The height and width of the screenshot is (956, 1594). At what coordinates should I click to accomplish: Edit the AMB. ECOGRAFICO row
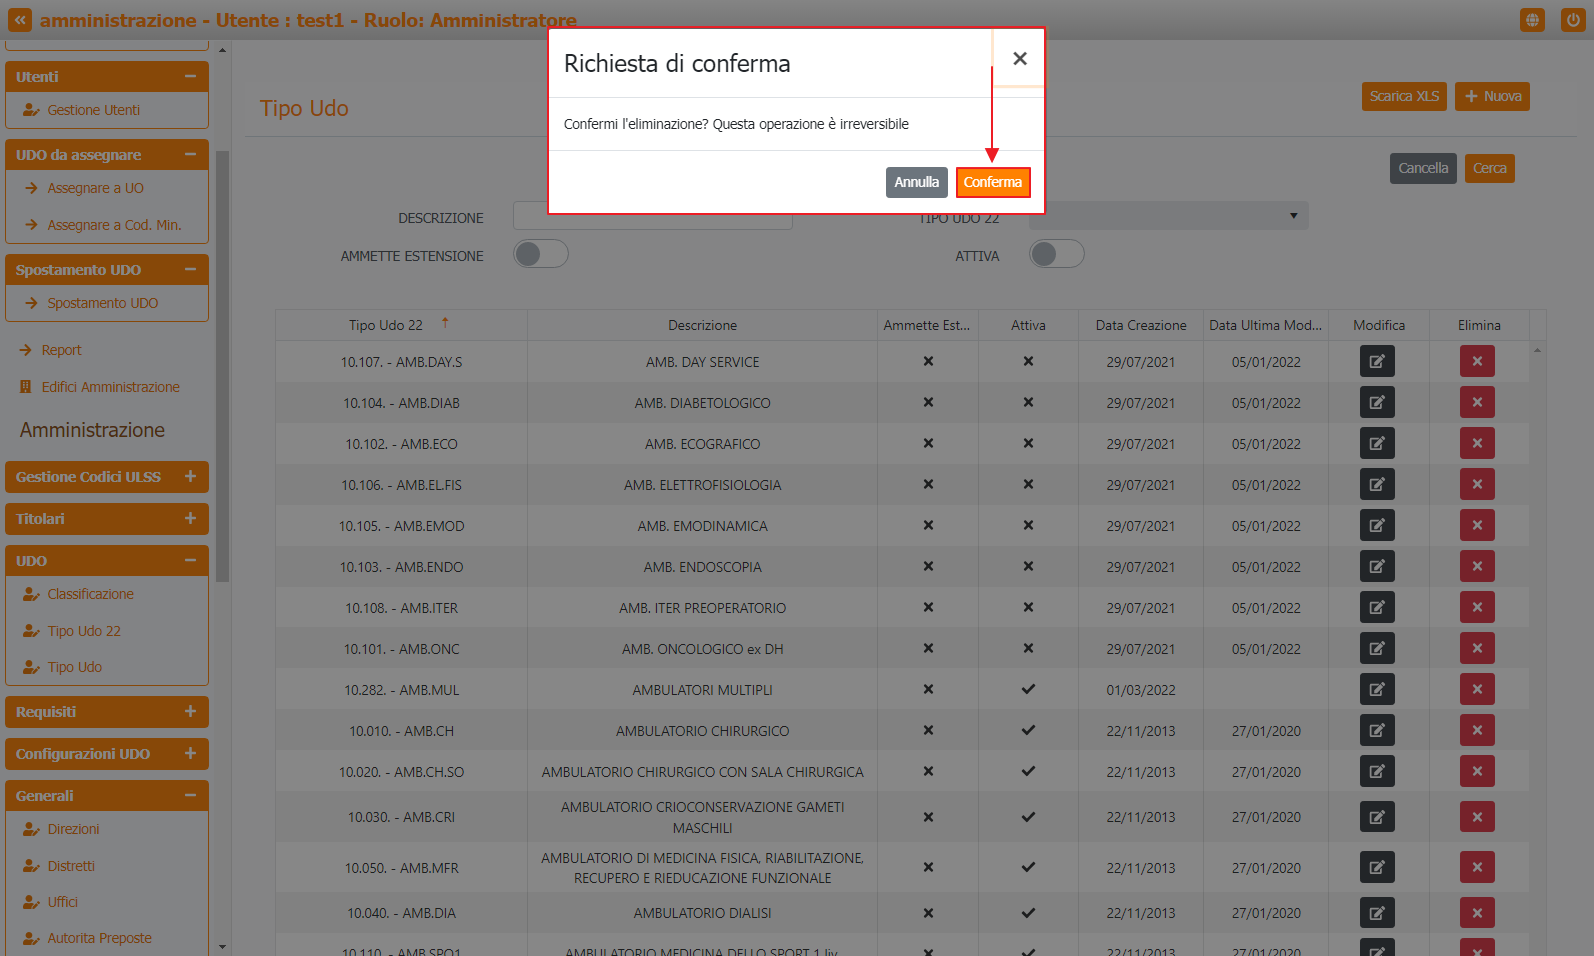[x=1377, y=443]
